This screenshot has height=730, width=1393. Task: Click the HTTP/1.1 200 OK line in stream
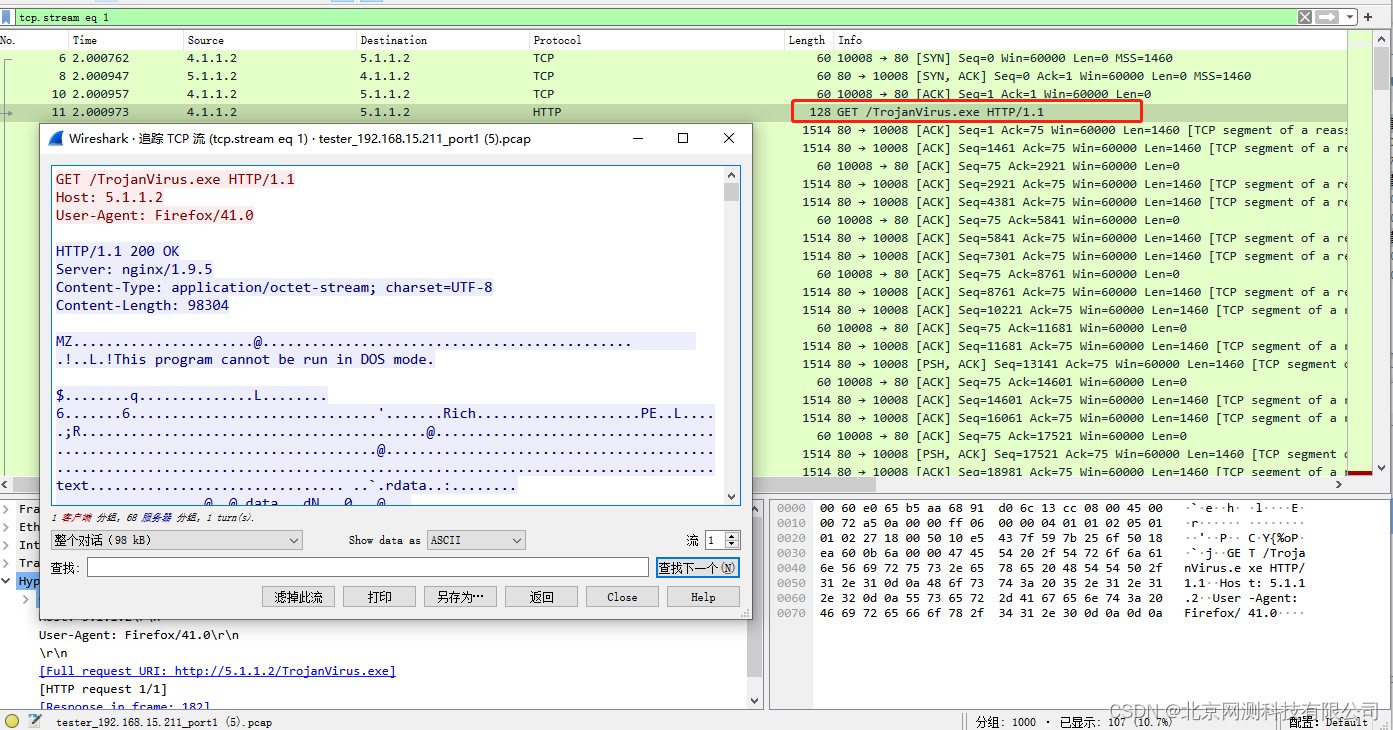118,251
